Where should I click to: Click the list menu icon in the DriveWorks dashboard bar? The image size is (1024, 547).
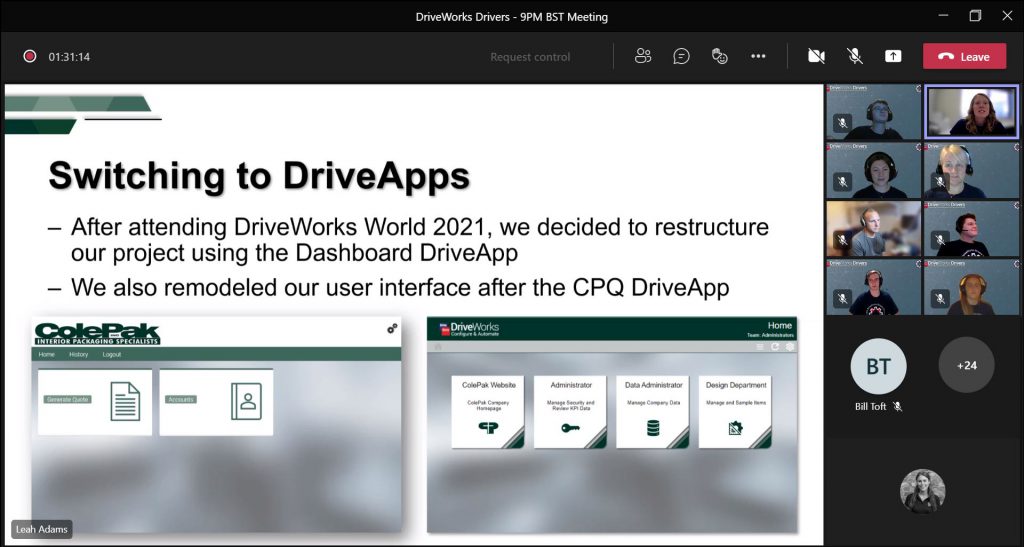click(760, 347)
